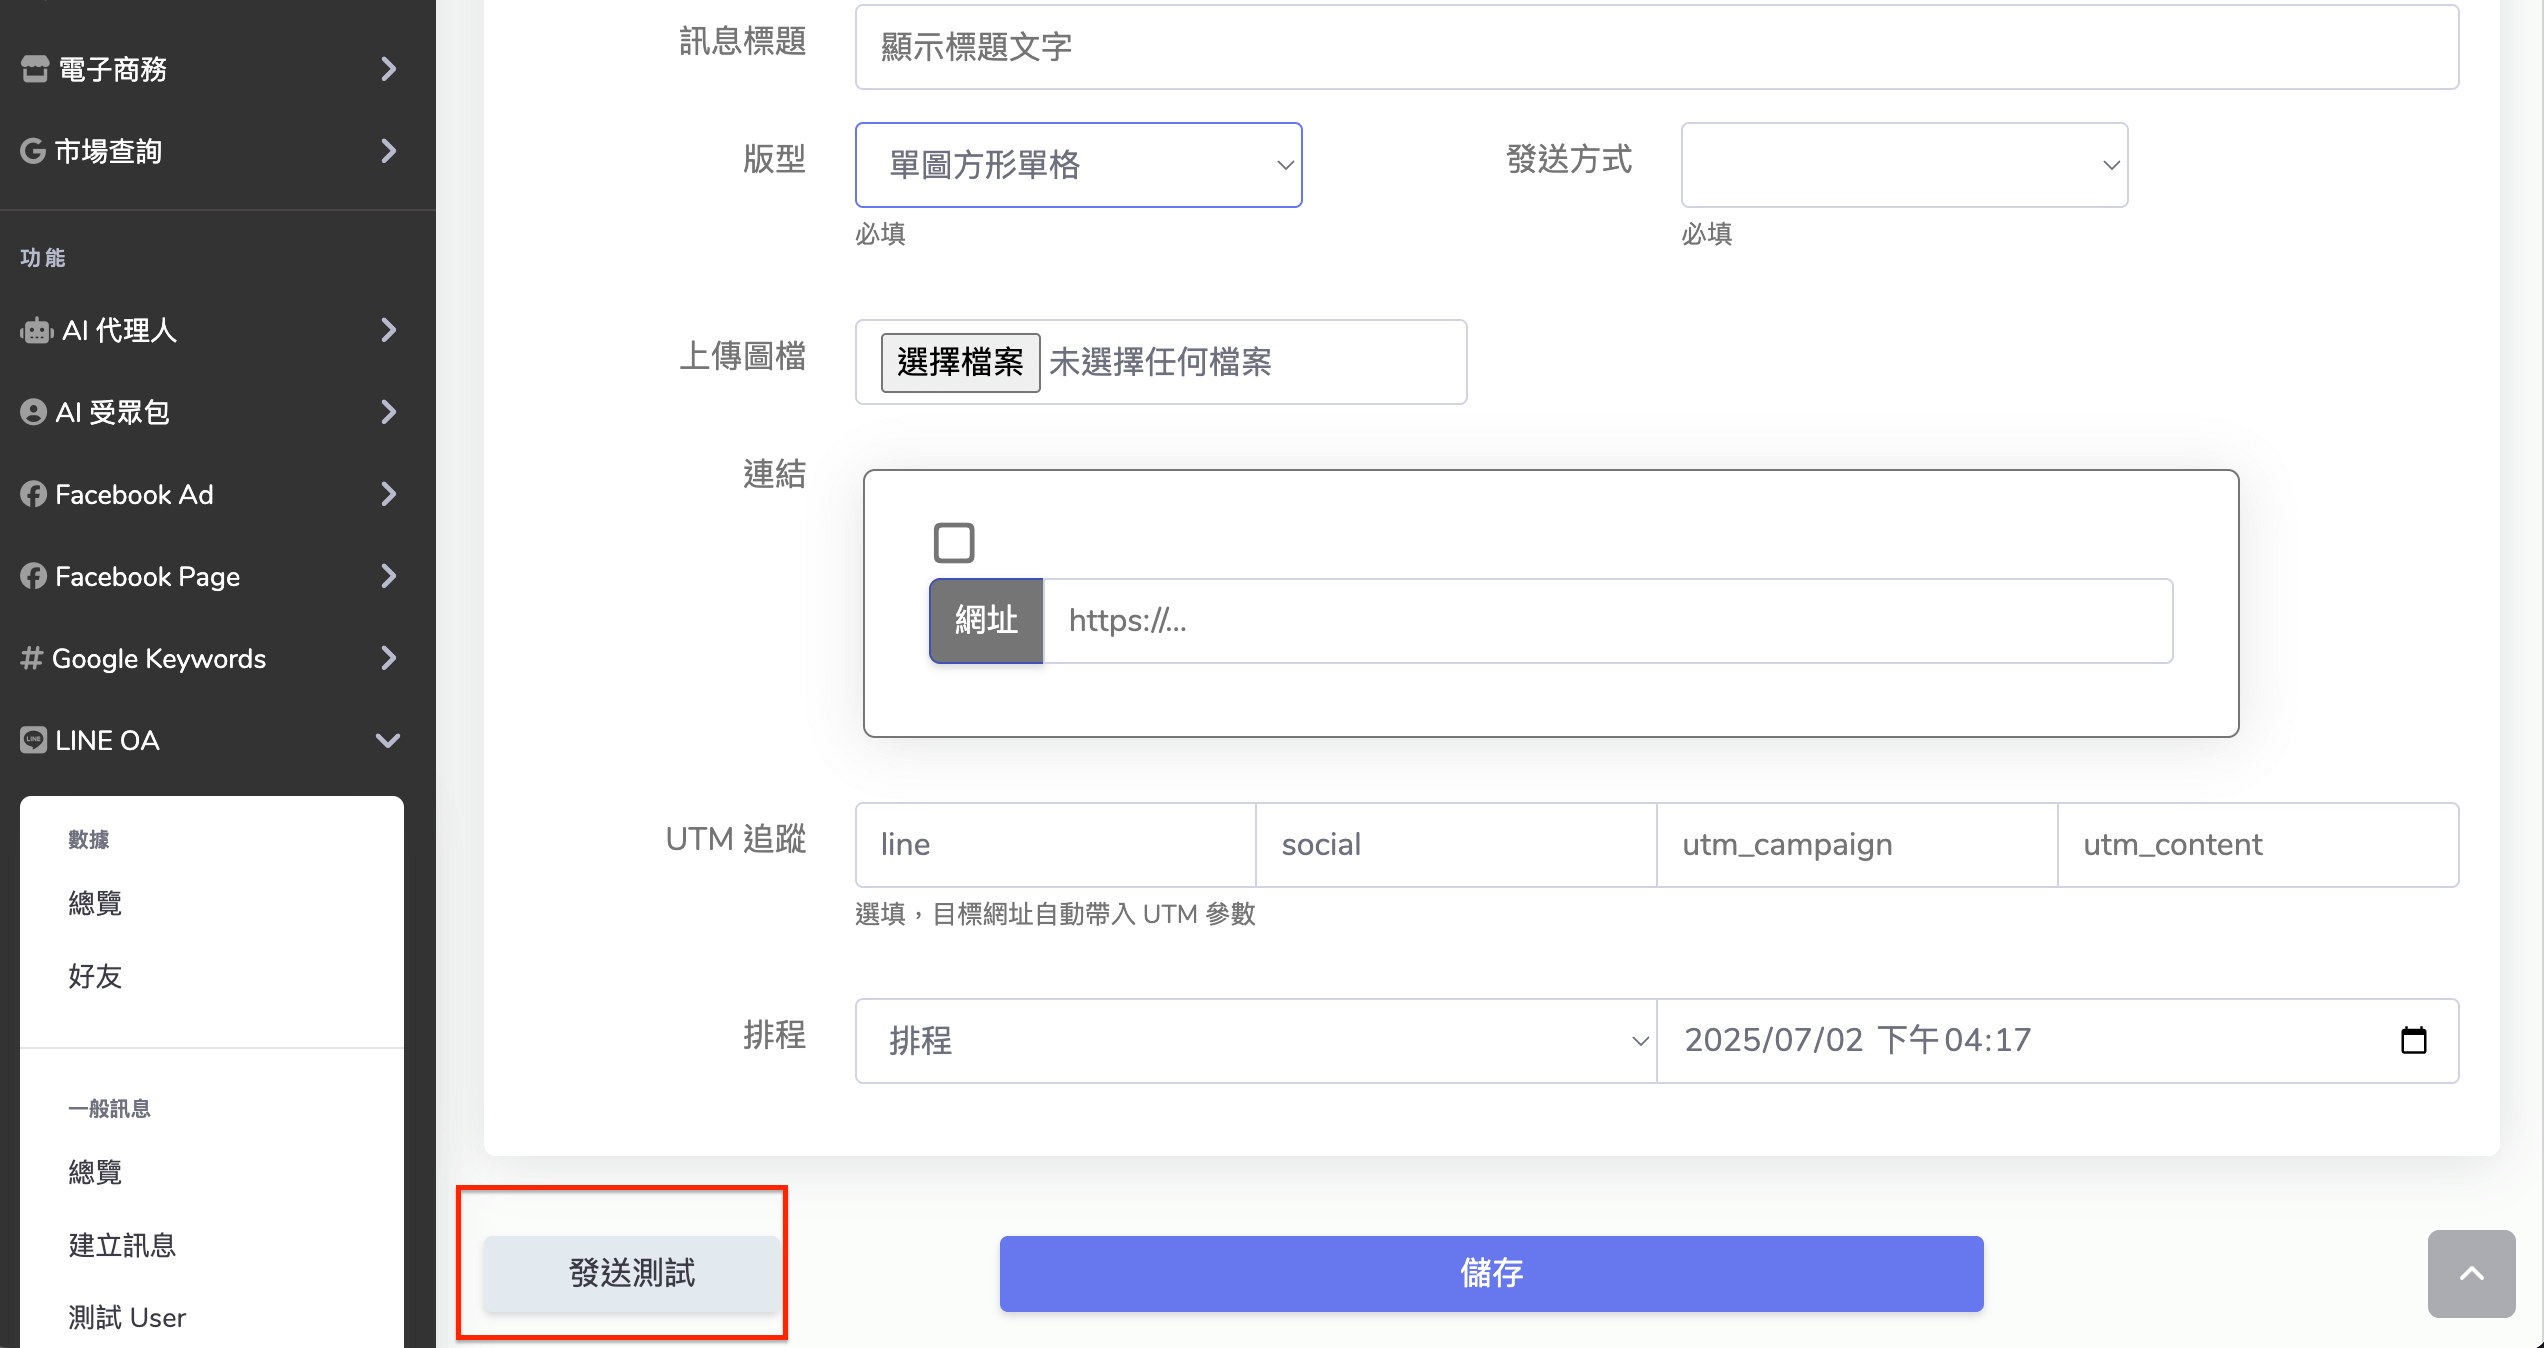Open the 版型 layout dropdown
The width and height of the screenshot is (2544, 1348).
(1078, 165)
